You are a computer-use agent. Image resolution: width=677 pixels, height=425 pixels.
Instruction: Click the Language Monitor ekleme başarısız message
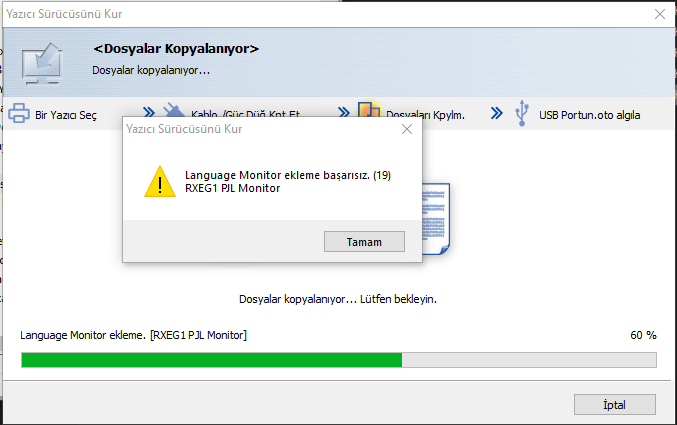pos(288,175)
